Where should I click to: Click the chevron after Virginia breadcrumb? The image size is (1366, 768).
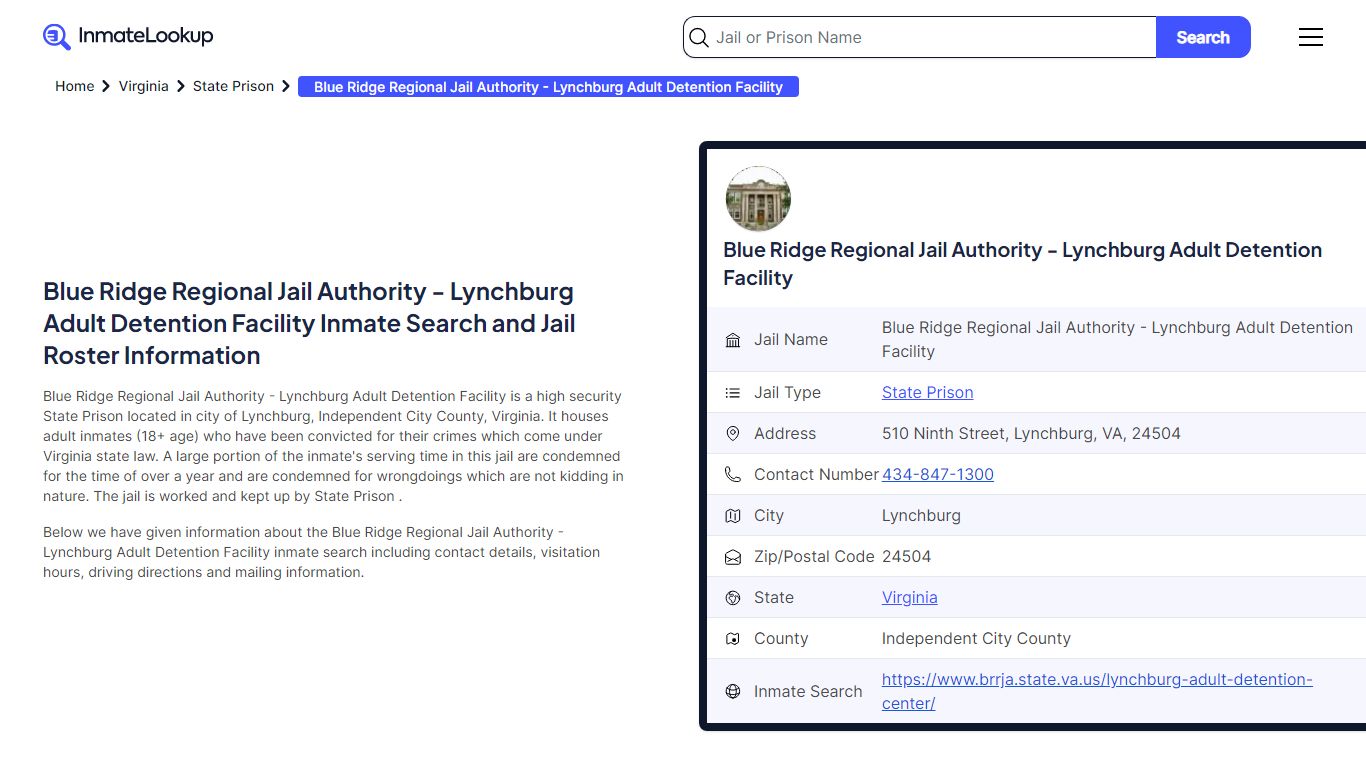pyautogui.click(x=181, y=87)
